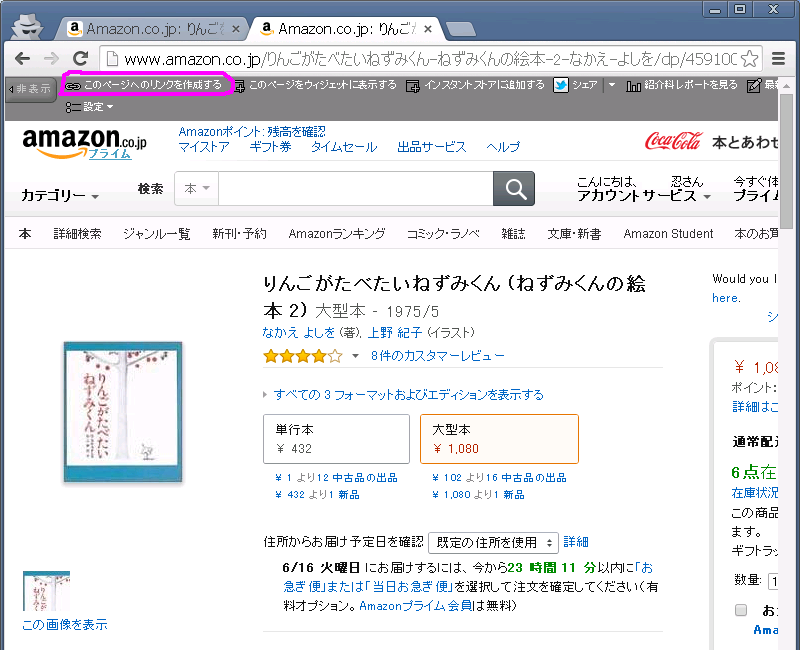Click ¥1 より12 中古品の出品 link
The height and width of the screenshot is (650, 800).
(x=336, y=478)
